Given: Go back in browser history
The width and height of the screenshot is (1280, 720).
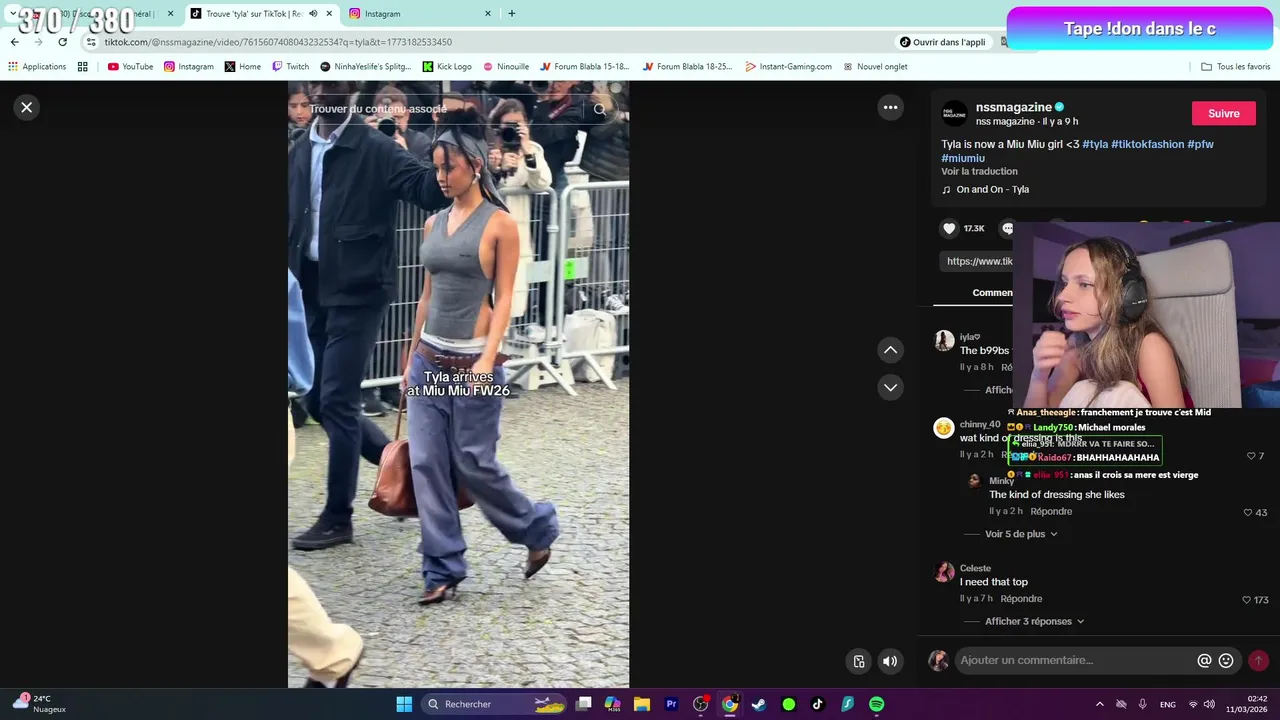Looking at the screenshot, I should pyautogui.click(x=14, y=42).
